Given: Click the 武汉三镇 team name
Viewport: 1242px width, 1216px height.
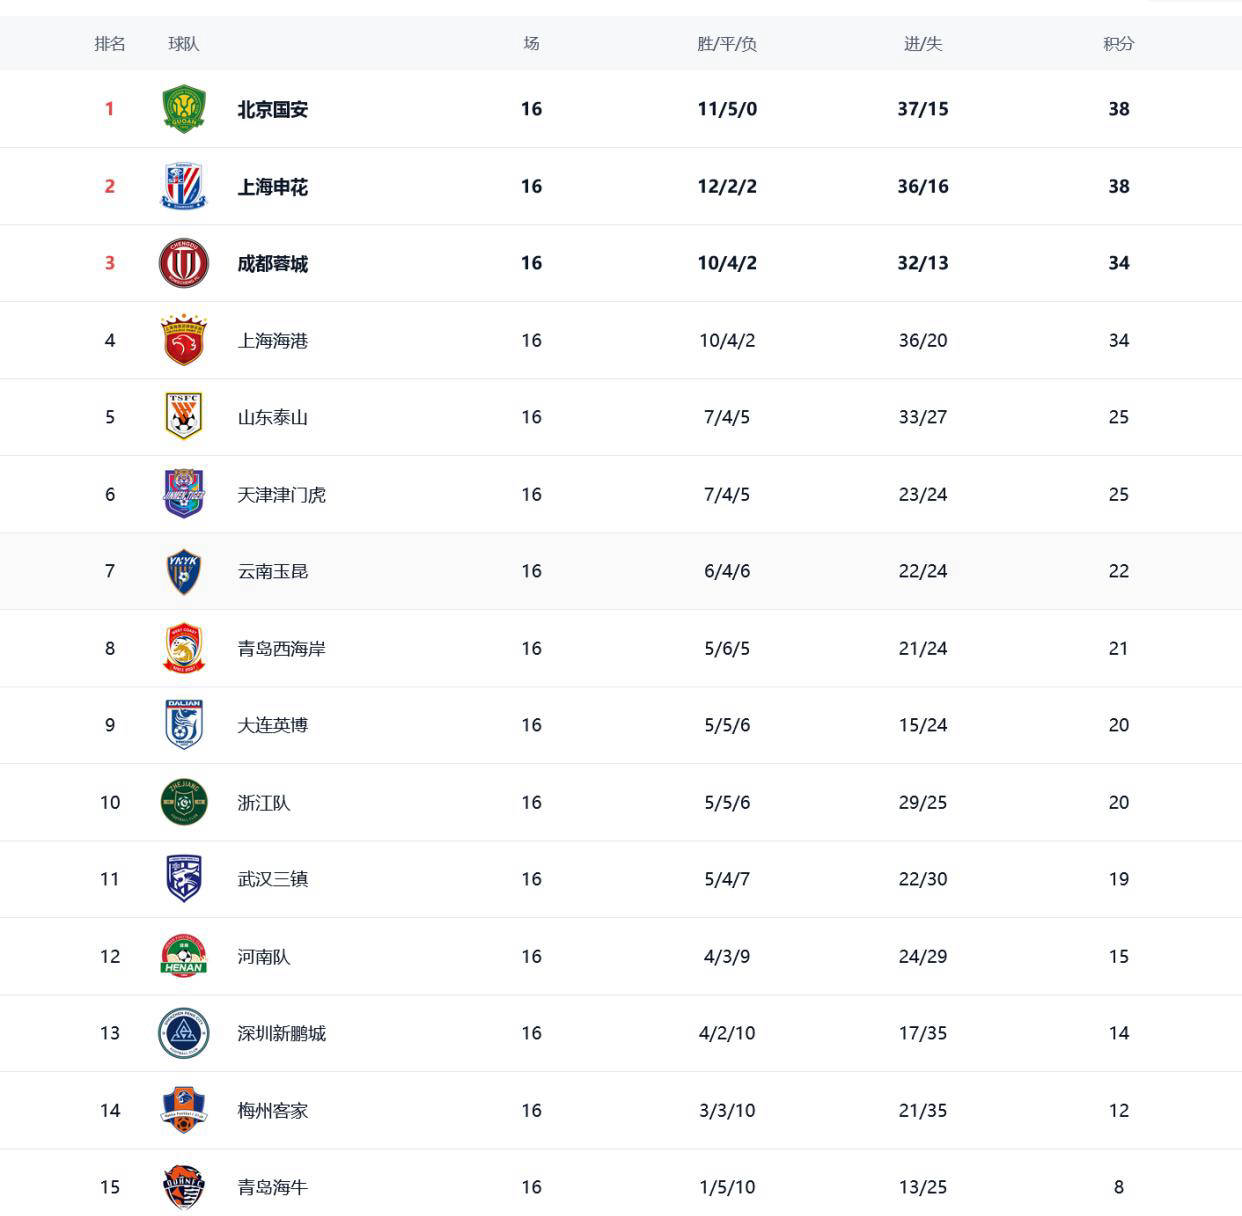Looking at the screenshot, I should [x=273, y=879].
